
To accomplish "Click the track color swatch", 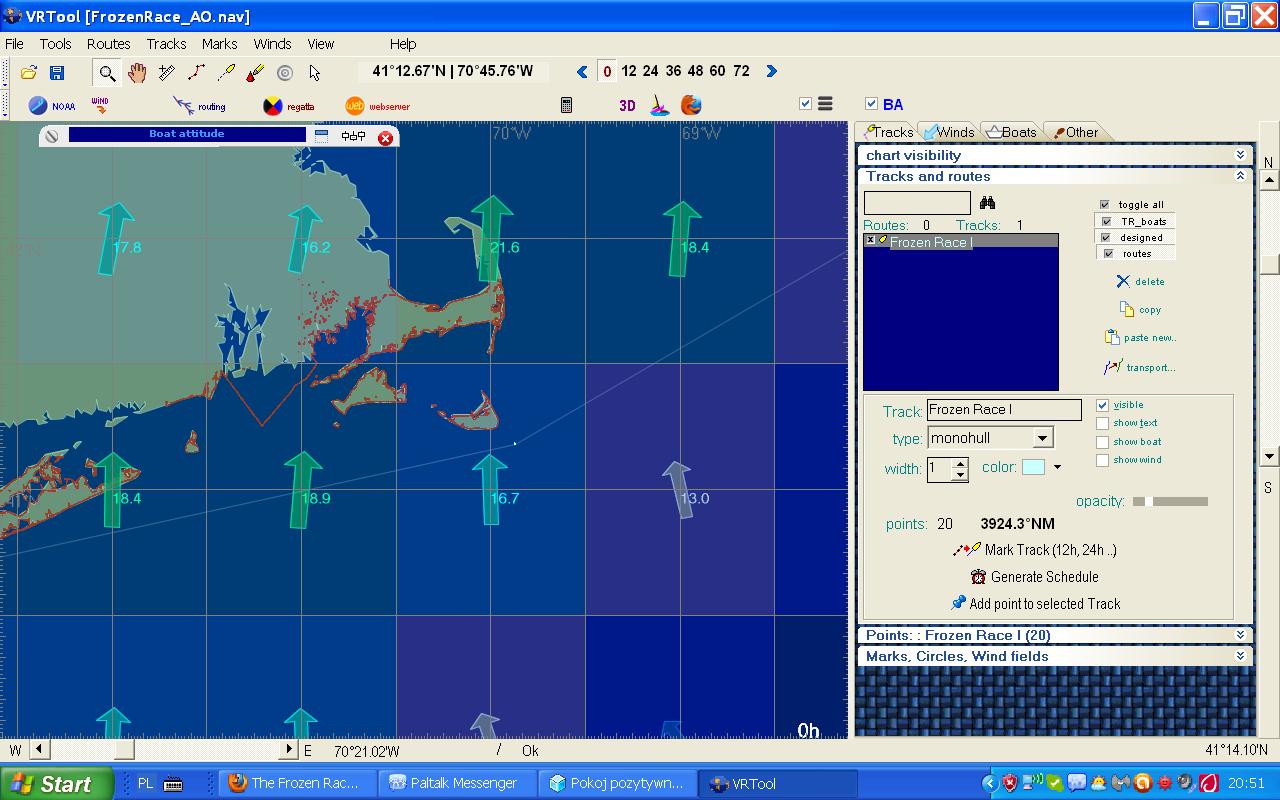I will point(1033,467).
